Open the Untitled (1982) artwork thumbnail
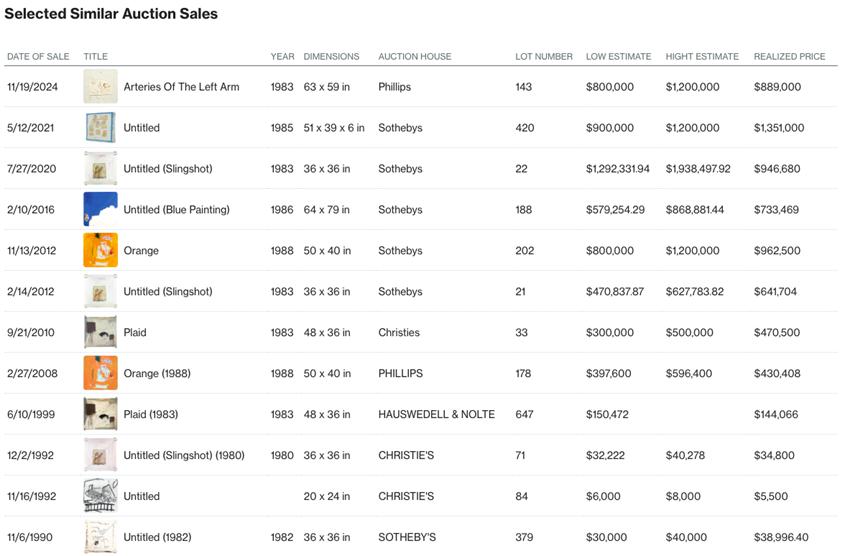Screen dimensions: 845x556 tap(100, 537)
